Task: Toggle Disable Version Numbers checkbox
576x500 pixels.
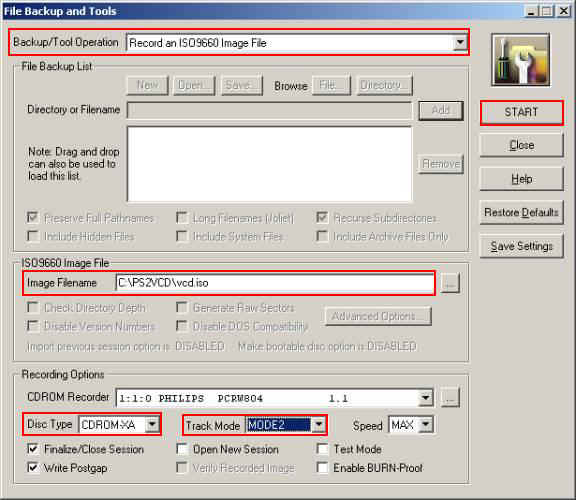Action: 33,325
